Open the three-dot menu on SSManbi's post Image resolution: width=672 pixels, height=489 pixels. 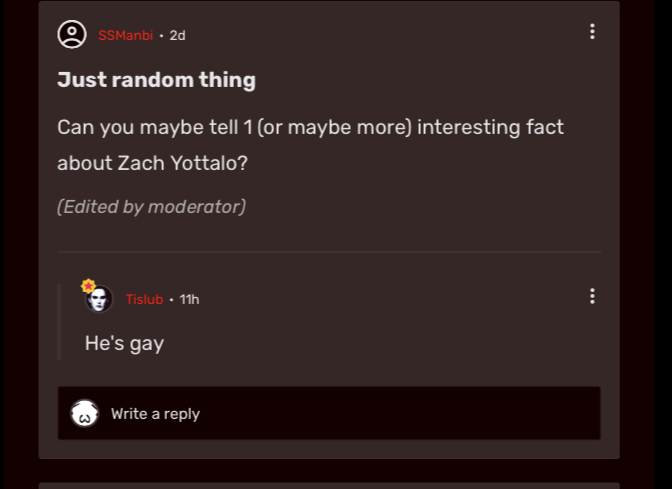tap(592, 32)
